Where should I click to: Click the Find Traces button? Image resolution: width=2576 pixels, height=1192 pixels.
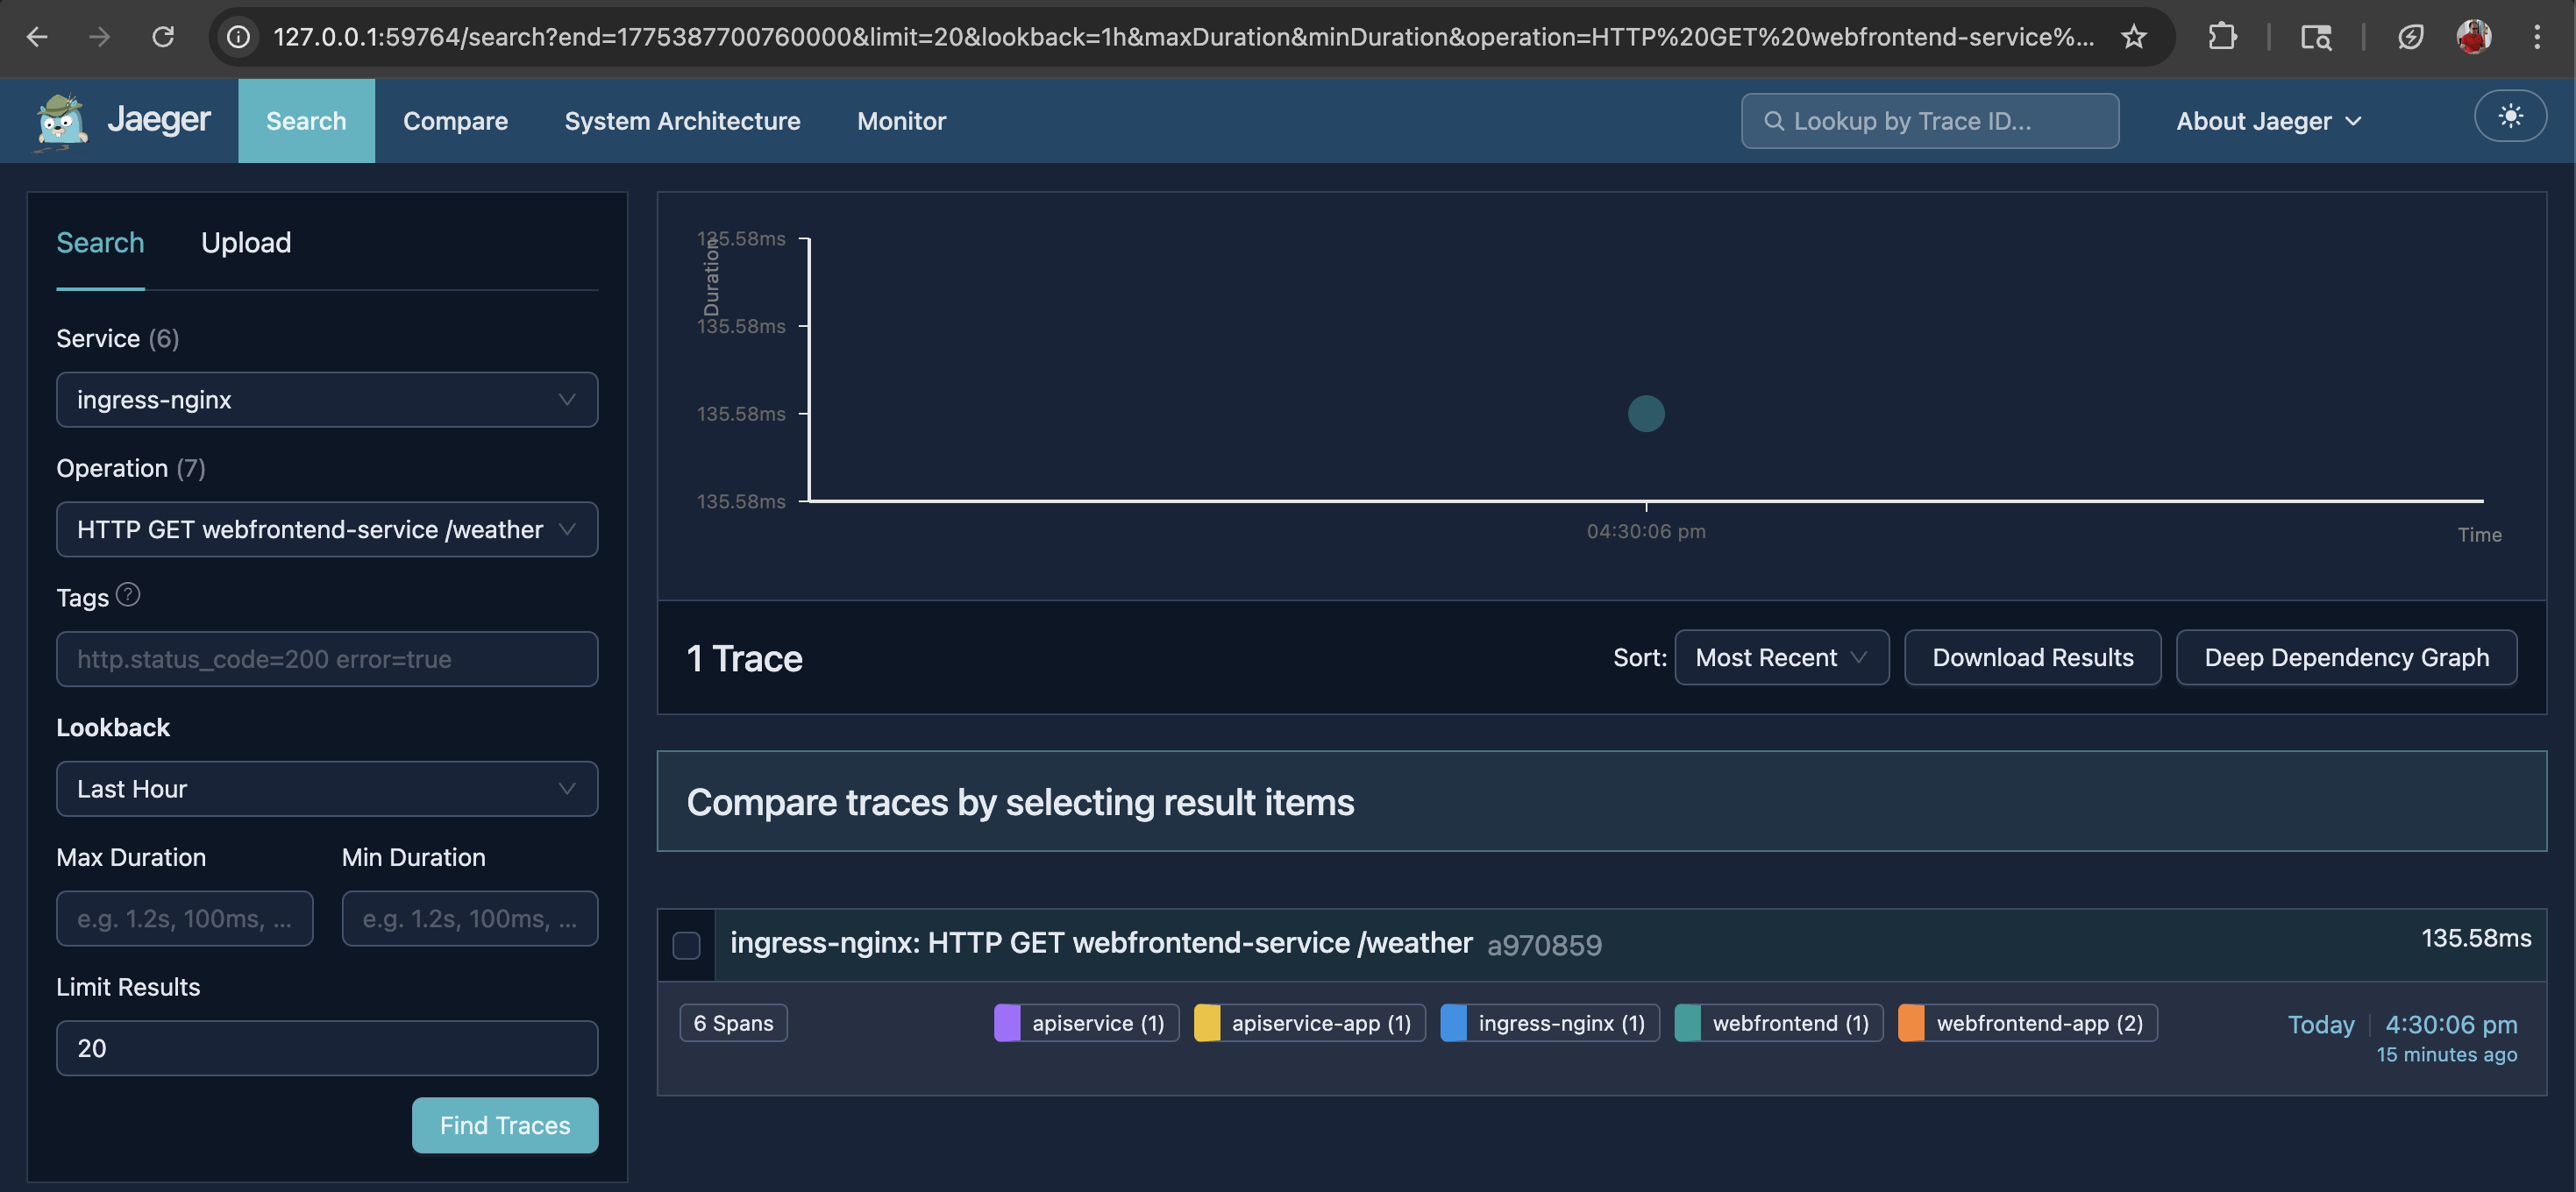(505, 1125)
